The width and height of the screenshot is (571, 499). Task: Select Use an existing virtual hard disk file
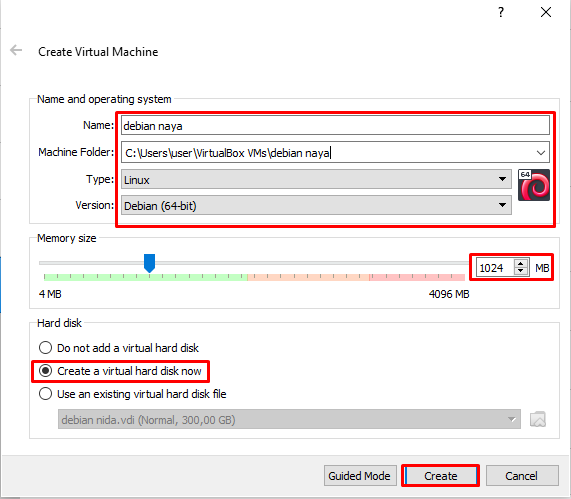tap(133, 394)
